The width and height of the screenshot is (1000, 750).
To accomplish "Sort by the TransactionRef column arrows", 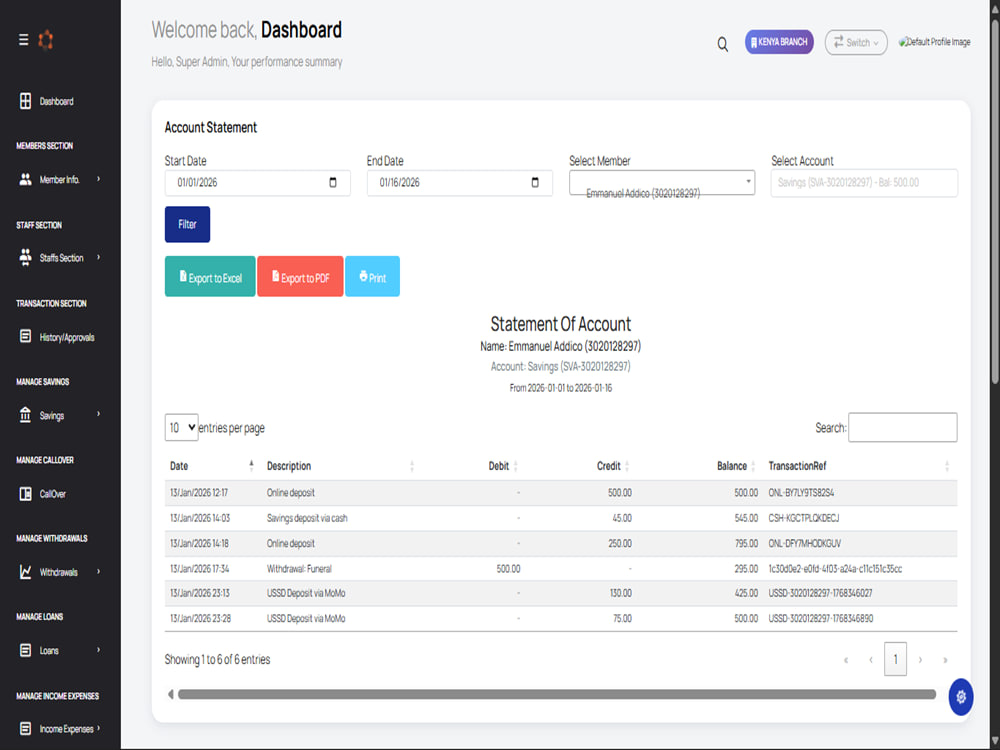I will pyautogui.click(x=947, y=466).
